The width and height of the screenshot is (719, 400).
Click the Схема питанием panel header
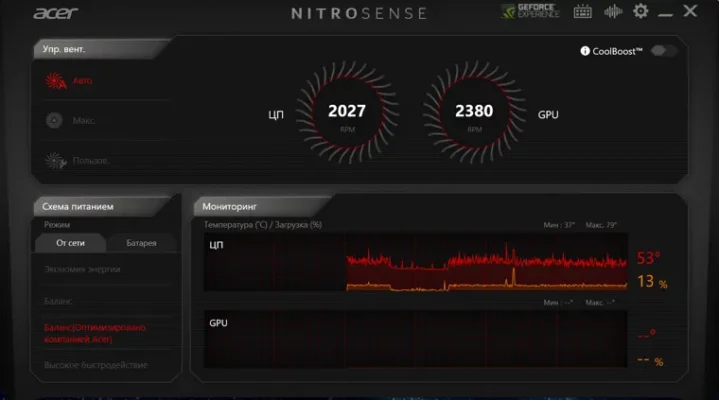point(101,207)
